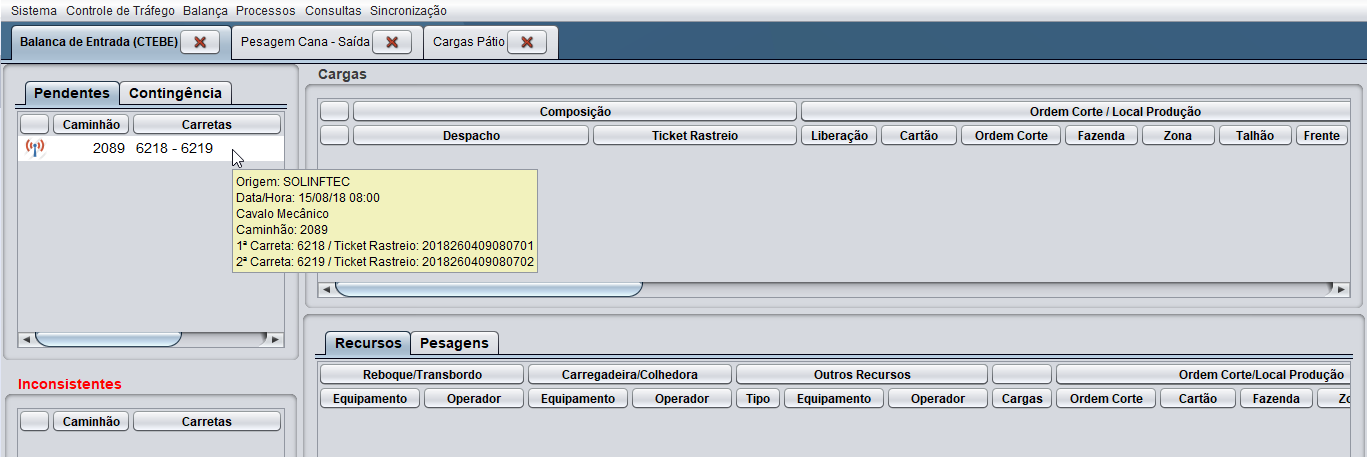Select the Pendentes tab

[x=72, y=93]
